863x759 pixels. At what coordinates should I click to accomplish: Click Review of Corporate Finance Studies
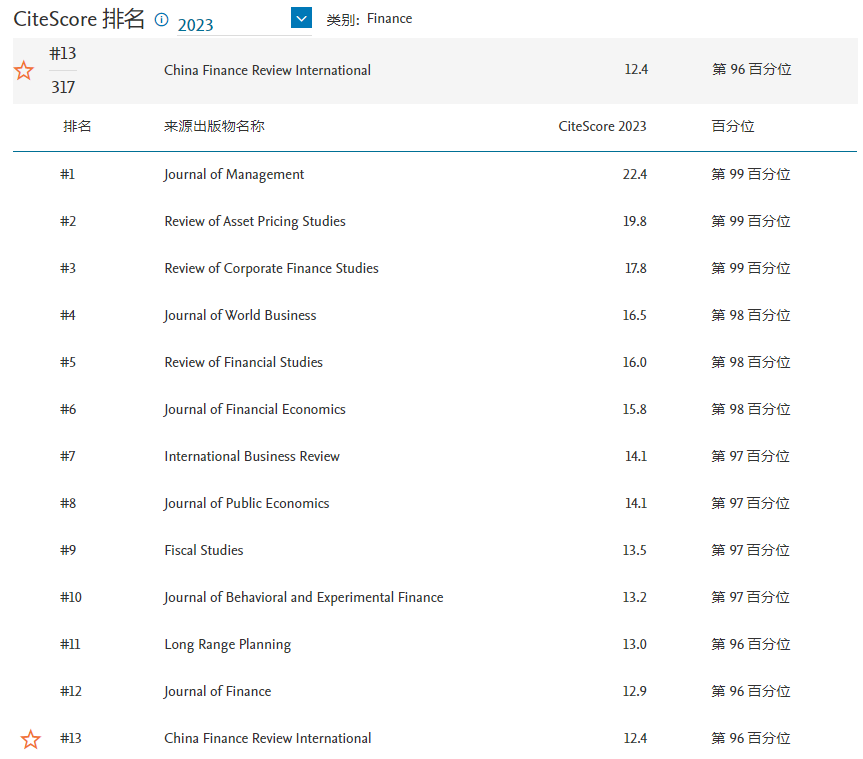(x=271, y=268)
